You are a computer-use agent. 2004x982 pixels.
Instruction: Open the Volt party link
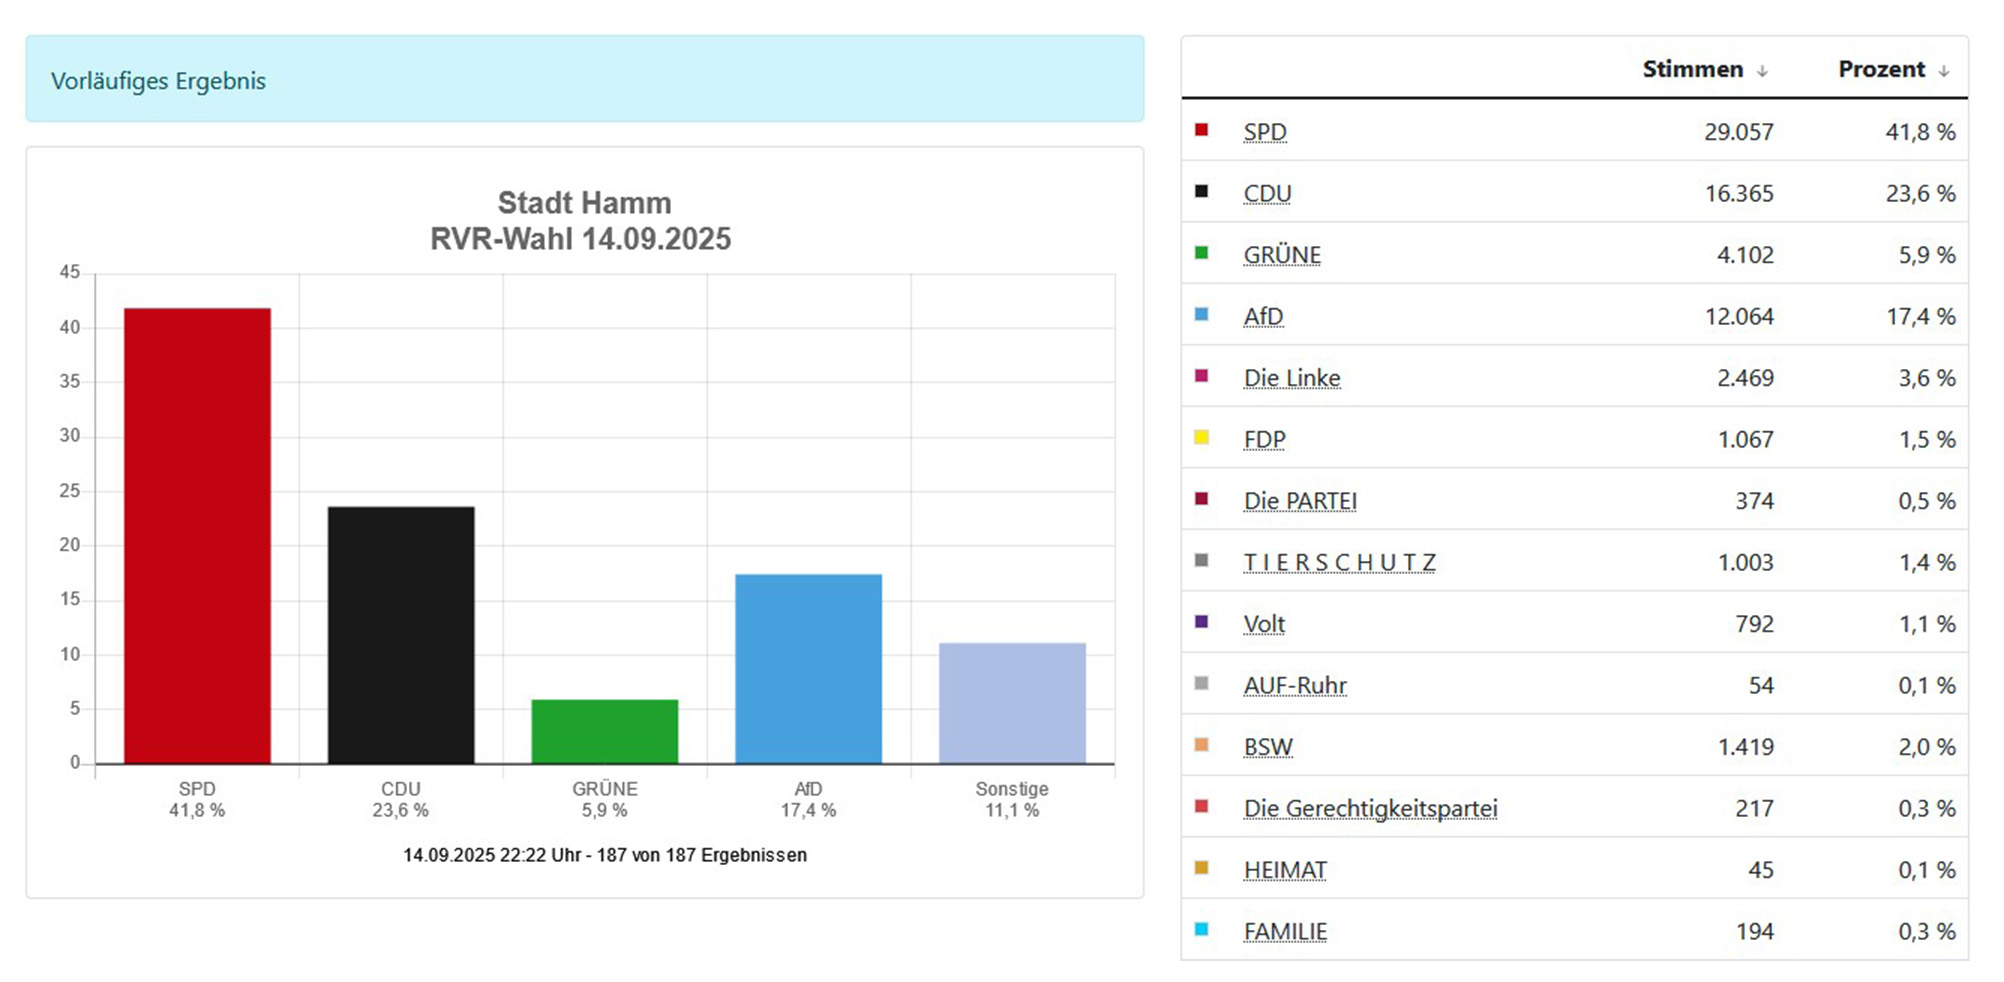click(x=1264, y=624)
